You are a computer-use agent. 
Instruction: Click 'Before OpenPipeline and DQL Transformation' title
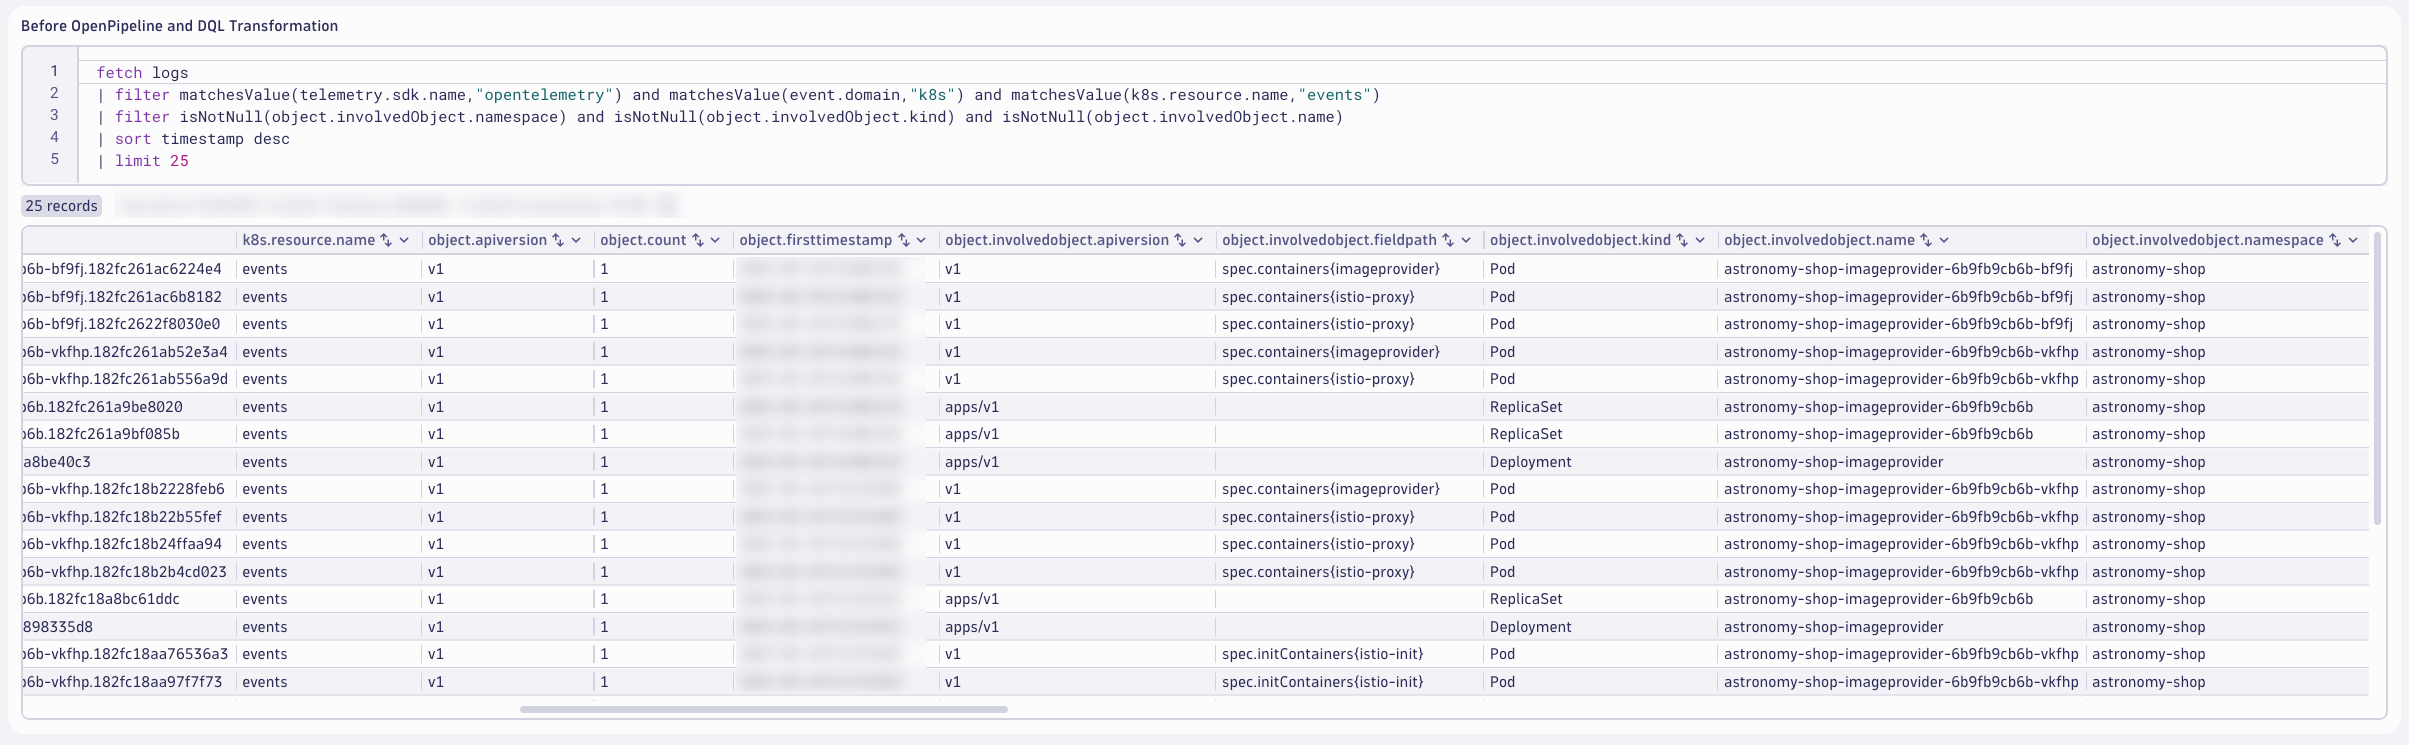(179, 26)
